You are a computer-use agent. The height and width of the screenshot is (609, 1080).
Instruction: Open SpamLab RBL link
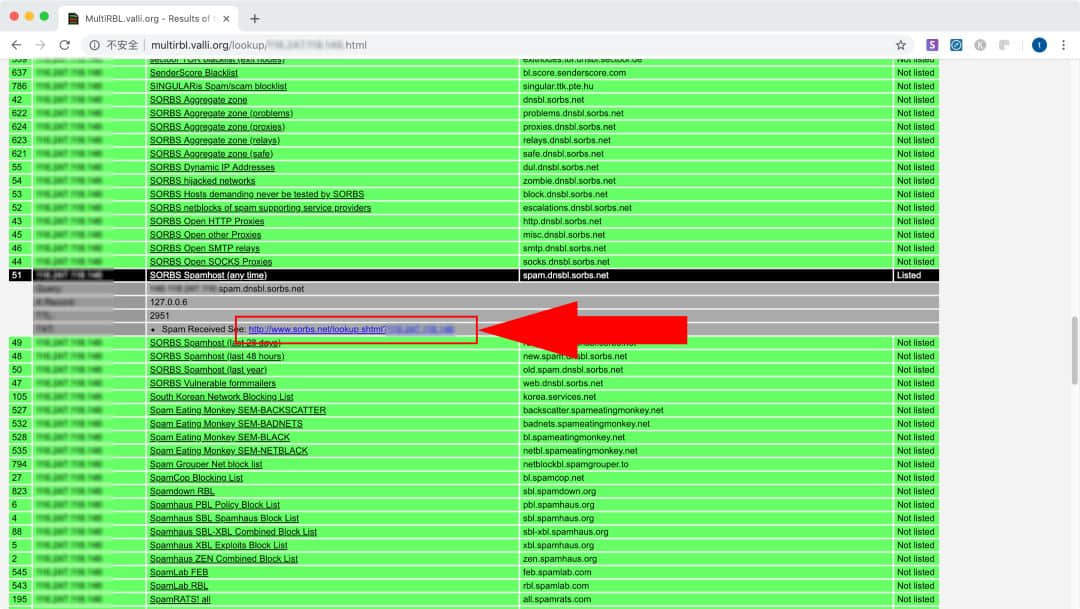point(178,586)
